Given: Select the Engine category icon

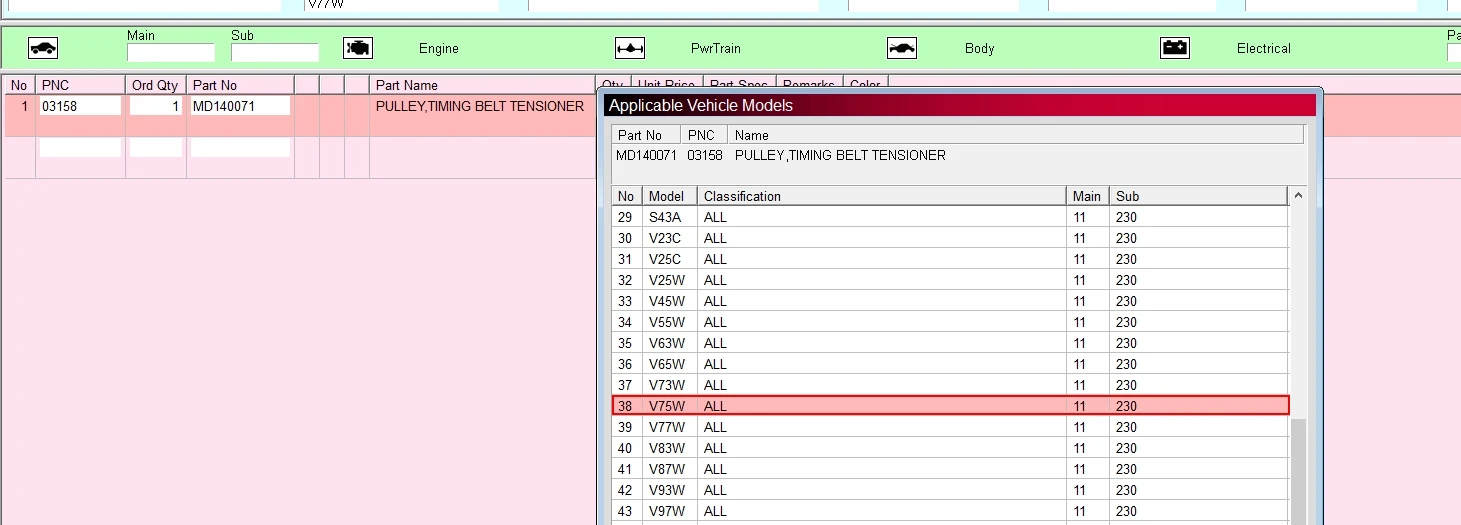Looking at the screenshot, I should [x=358, y=48].
